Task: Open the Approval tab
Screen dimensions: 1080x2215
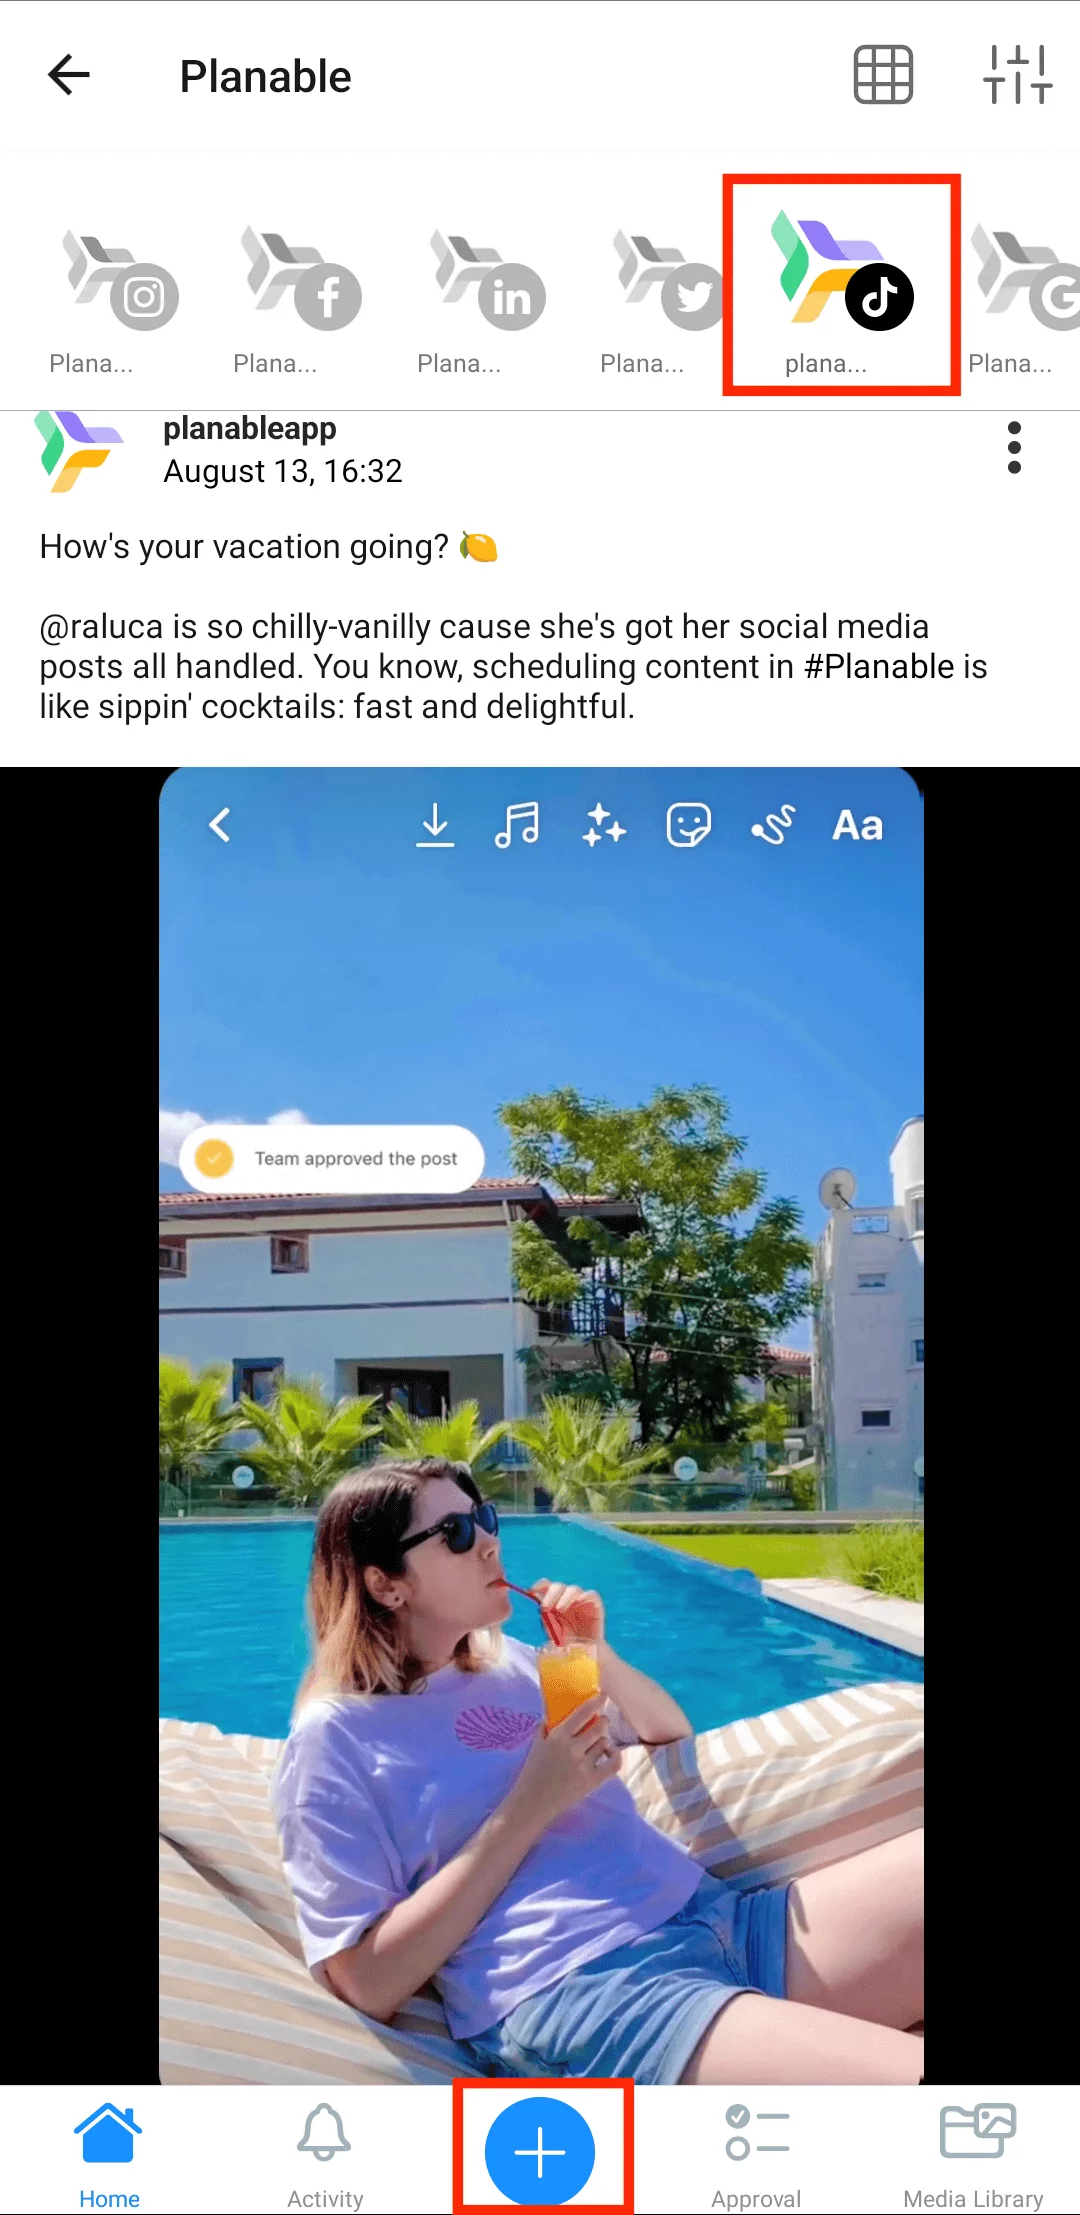Action: point(757,2155)
